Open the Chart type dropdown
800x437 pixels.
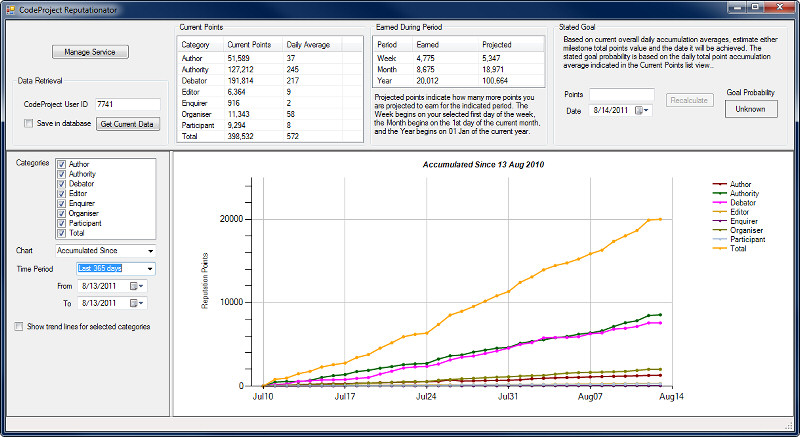click(x=150, y=251)
